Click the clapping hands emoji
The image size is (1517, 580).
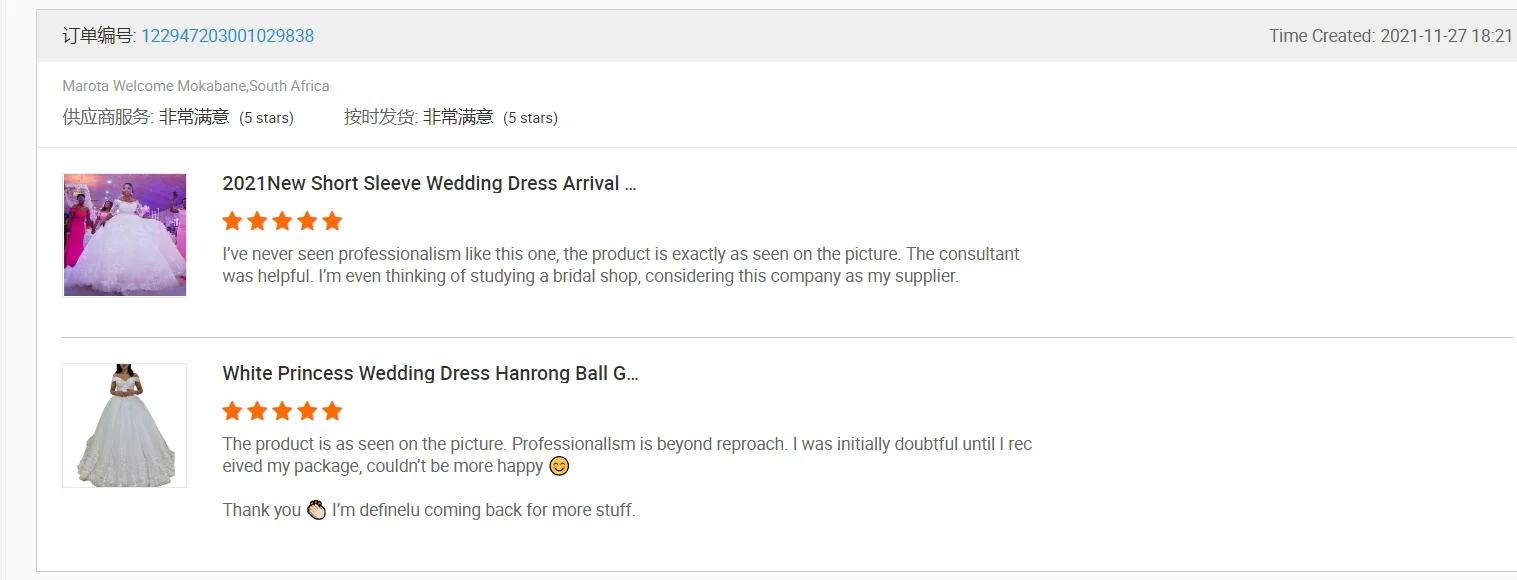(x=316, y=510)
